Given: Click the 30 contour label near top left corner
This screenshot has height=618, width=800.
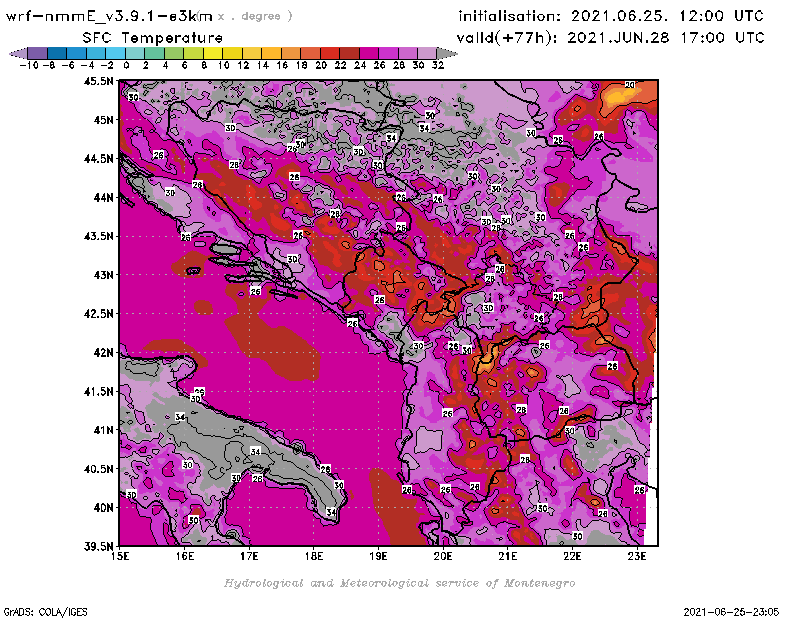Looking at the screenshot, I should pos(133,97).
